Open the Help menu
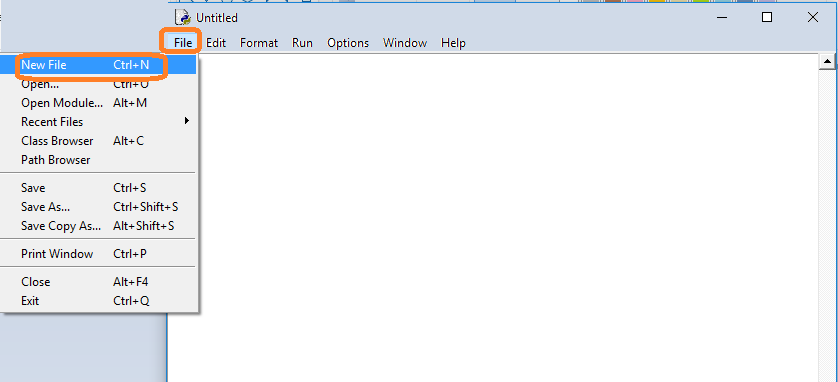 click(x=453, y=43)
